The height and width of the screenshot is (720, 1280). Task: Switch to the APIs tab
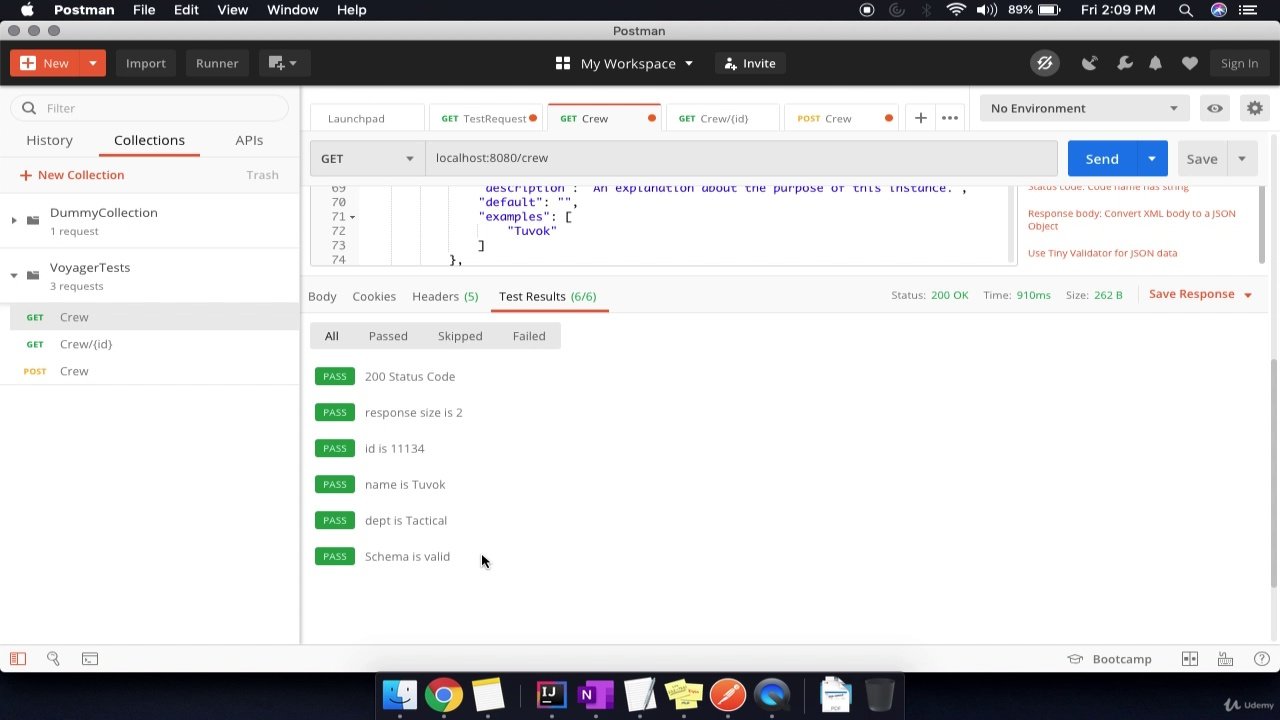[x=249, y=140]
